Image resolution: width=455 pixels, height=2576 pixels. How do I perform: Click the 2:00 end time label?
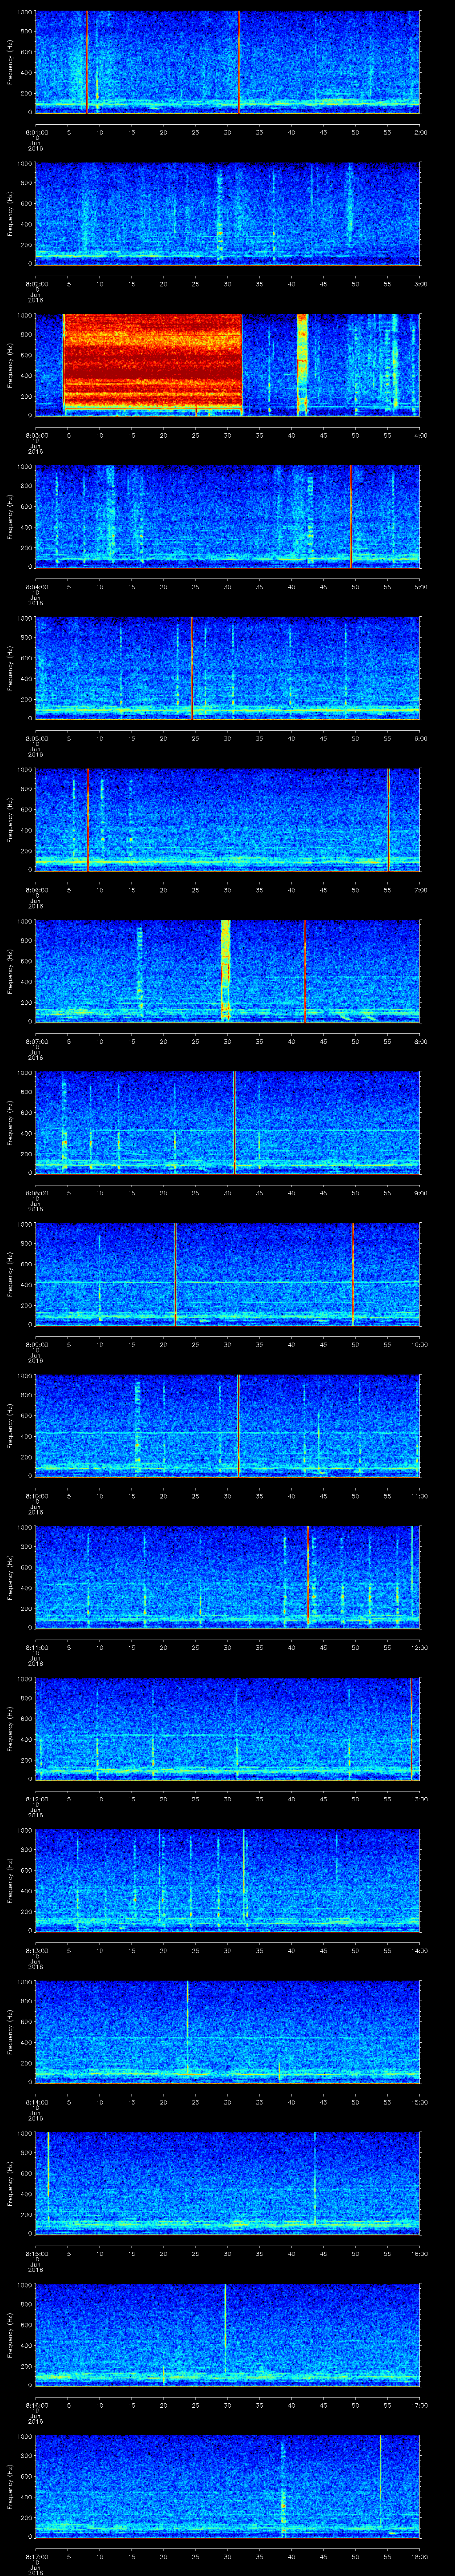tap(420, 132)
